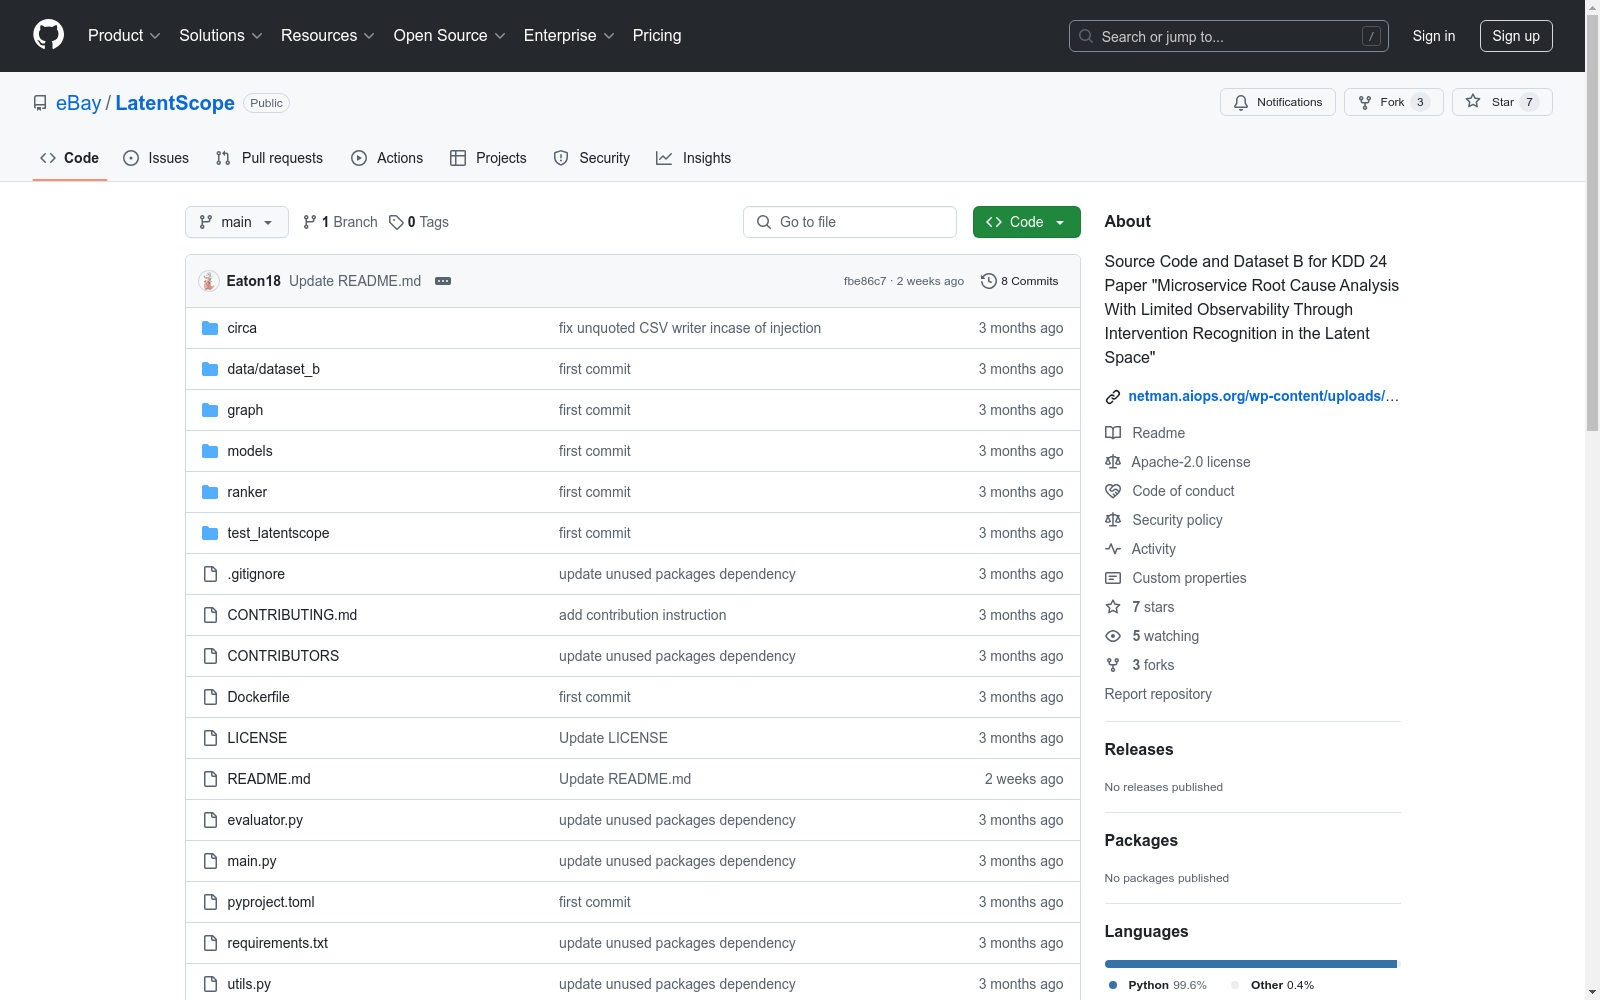The height and width of the screenshot is (1000, 1600).
Task: Click the heart icon next to Code of conduct
Action: pos(1113,491)
